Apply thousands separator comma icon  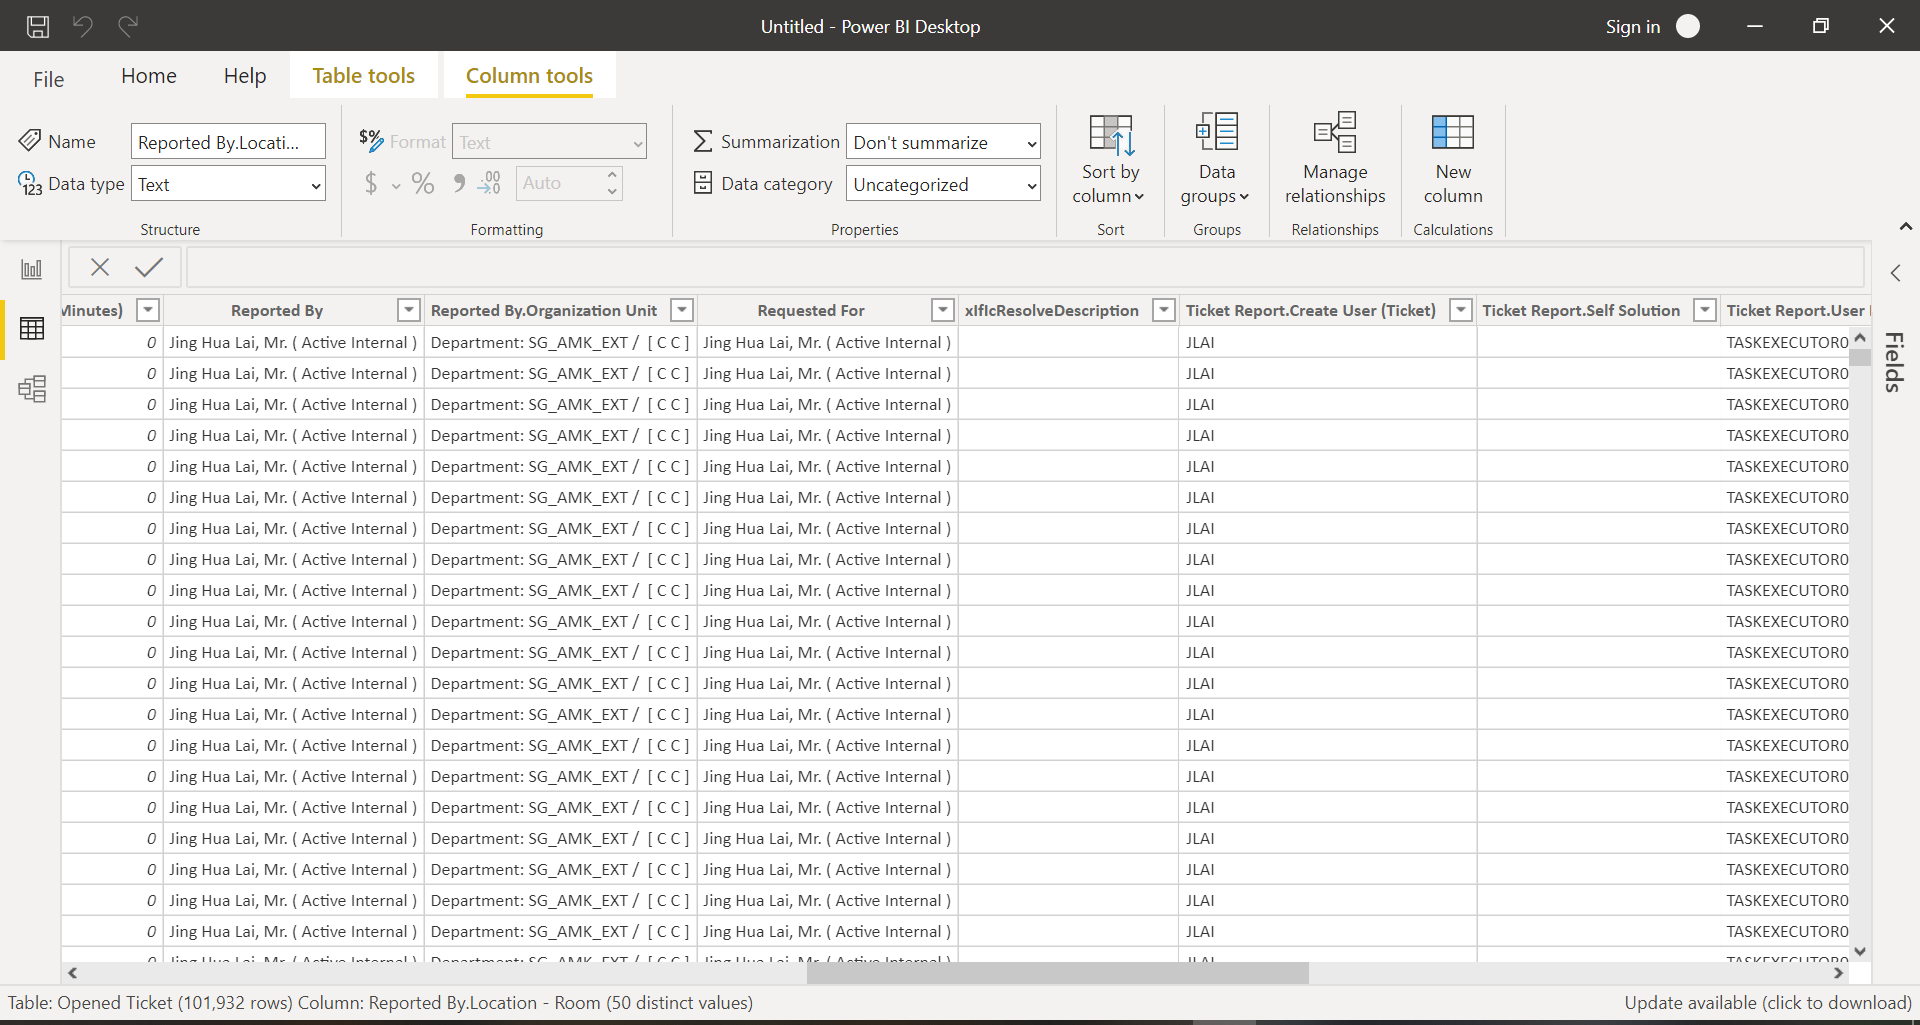(459, 183)
